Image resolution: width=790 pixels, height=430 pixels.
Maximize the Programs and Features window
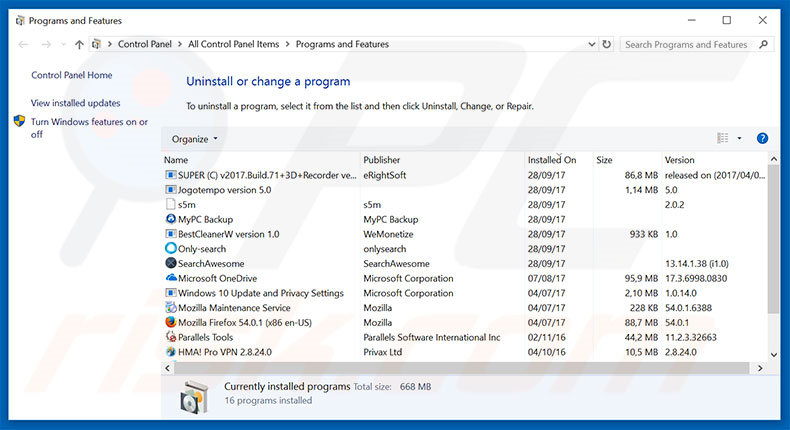tap(727, 20)
